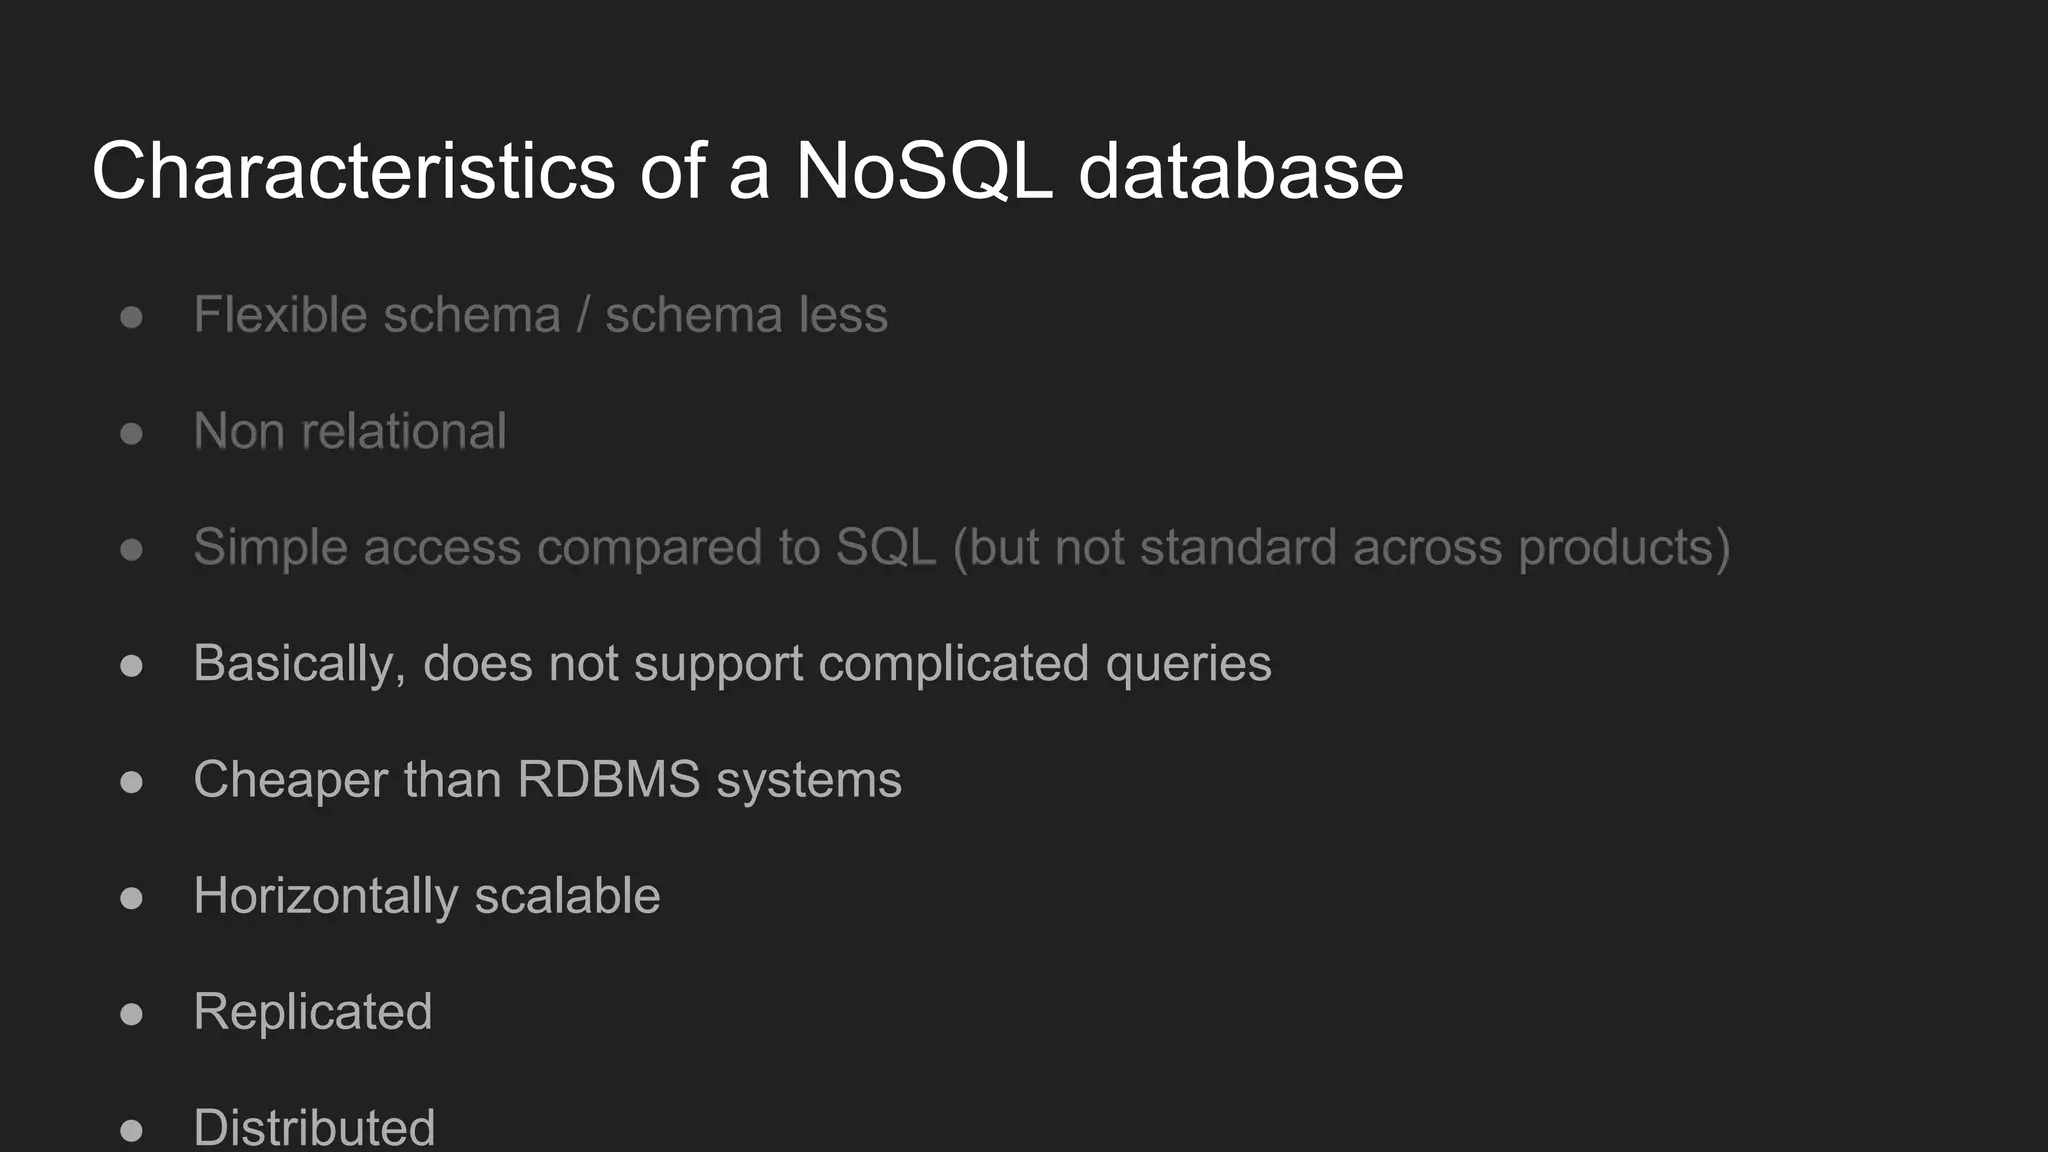This screenshot has height=1152, width=2048.
Task: Click the bullet dot beside 'Simple access'
Action: point(131,549)
